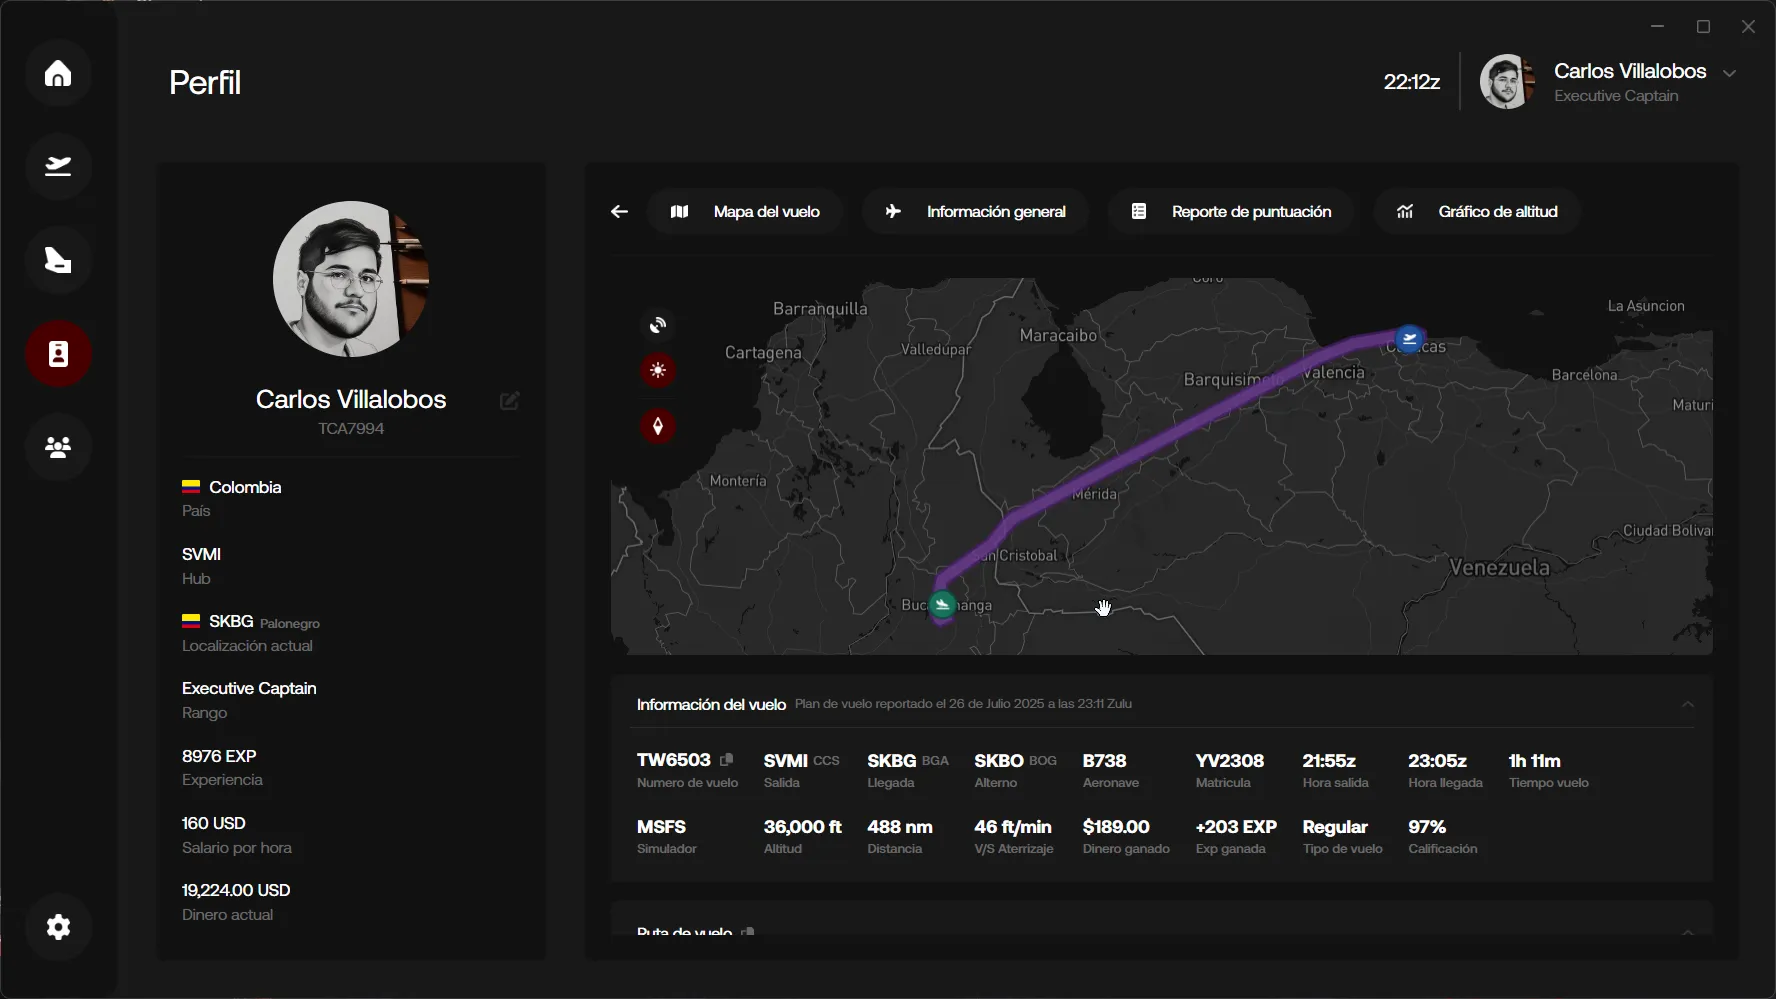Open the Gráfico de altitud tab
1776x999 pixels.
[x=1477, y=211]
